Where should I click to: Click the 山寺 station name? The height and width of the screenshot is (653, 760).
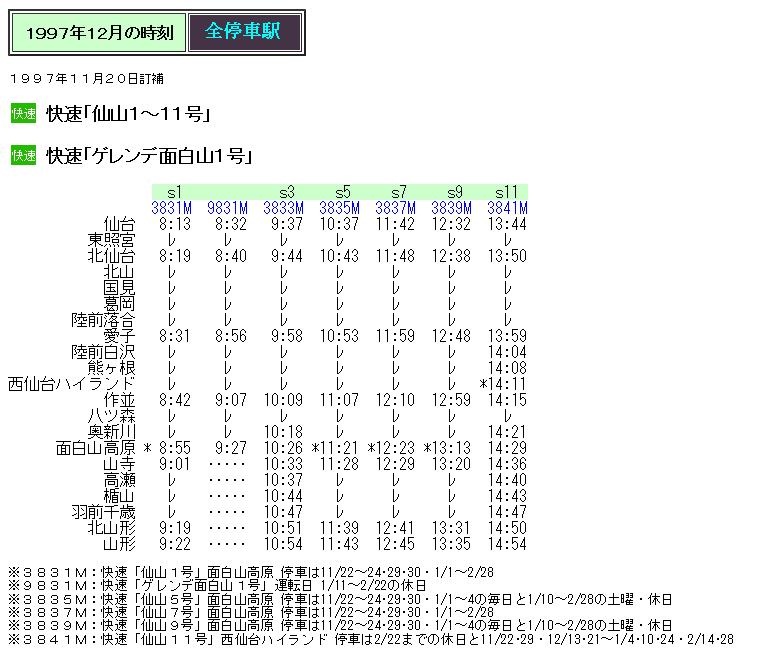119,464
